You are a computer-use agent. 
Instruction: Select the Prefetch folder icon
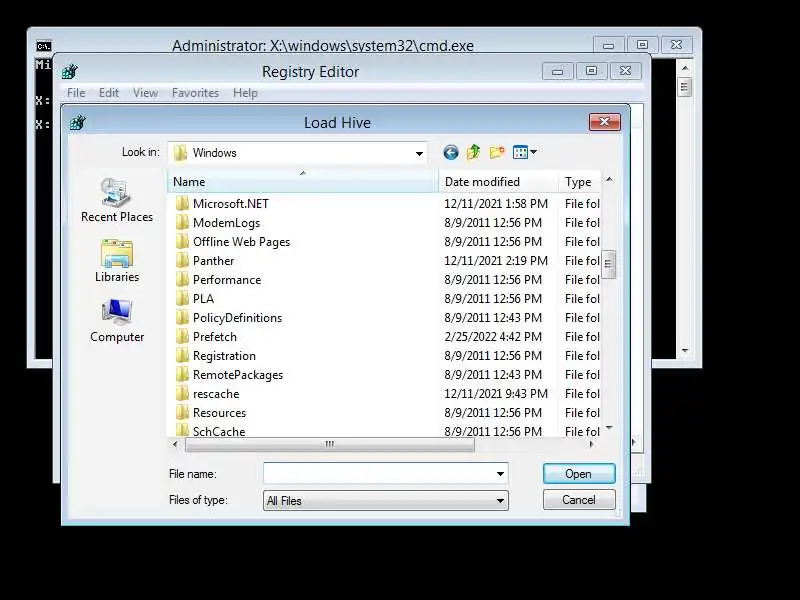point(182,337)
